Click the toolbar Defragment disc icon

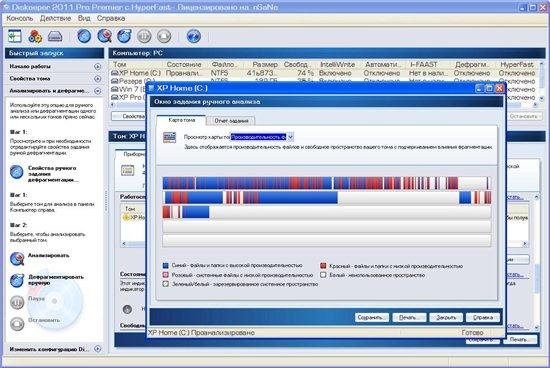(x=124, y=36)
